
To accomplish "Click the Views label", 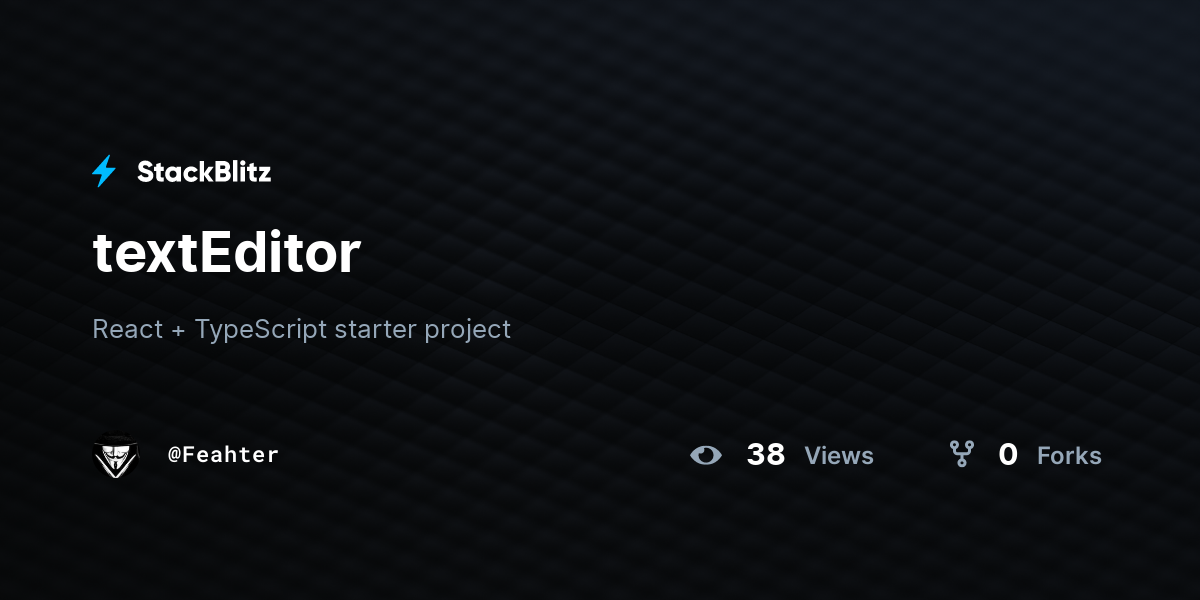I will tap(839, 456).
